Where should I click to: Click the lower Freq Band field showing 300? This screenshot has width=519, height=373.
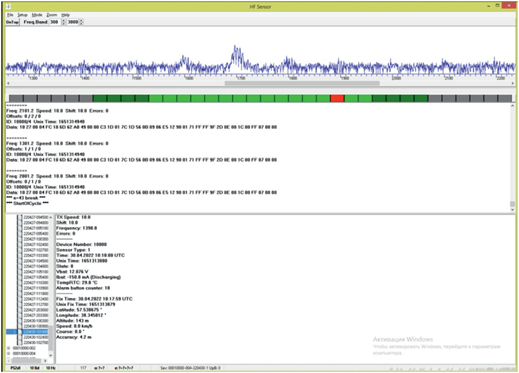point(55,22)
